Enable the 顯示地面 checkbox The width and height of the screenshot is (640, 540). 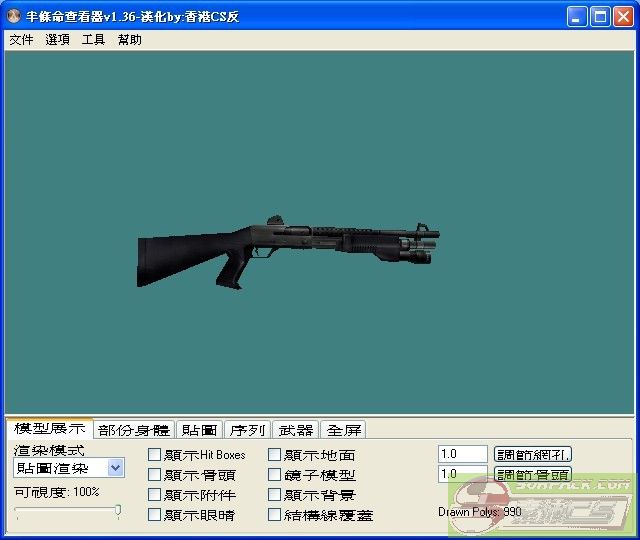point(275,455)
